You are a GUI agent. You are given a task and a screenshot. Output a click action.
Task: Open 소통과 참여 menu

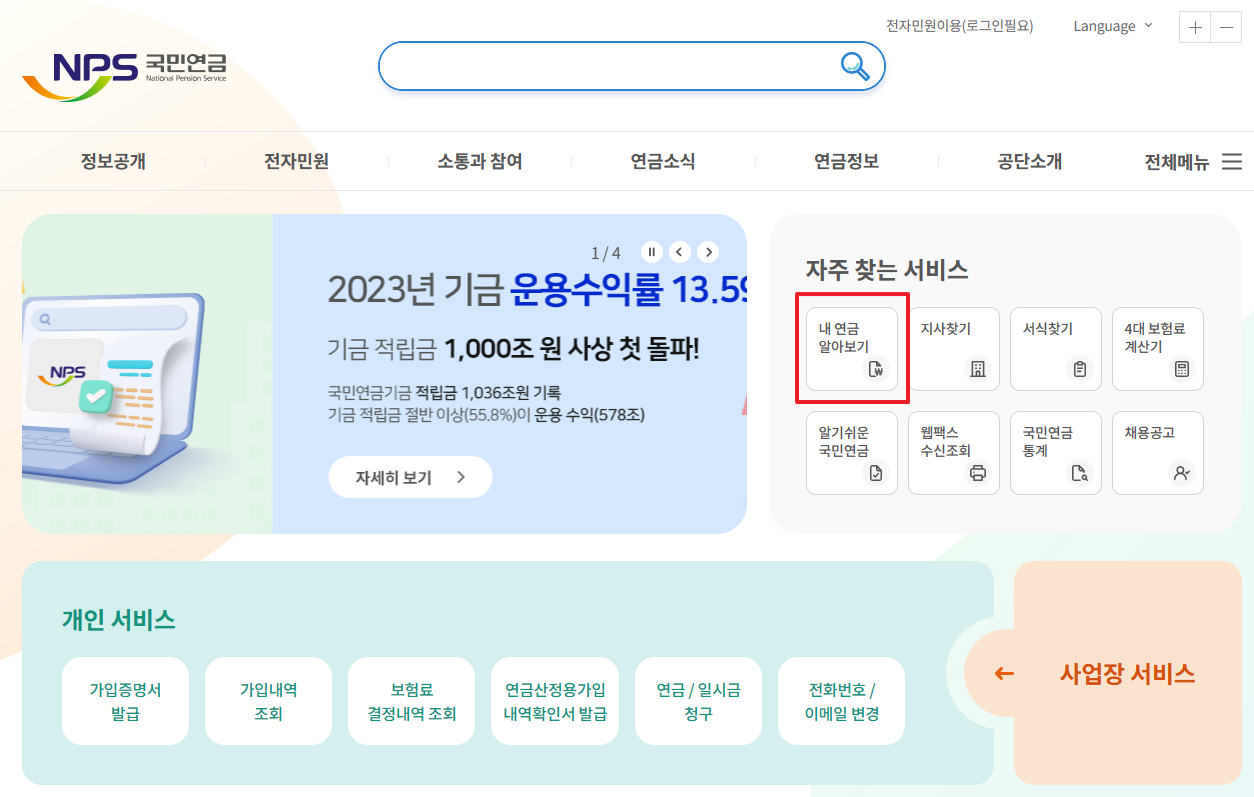click(x=480, y=161)
